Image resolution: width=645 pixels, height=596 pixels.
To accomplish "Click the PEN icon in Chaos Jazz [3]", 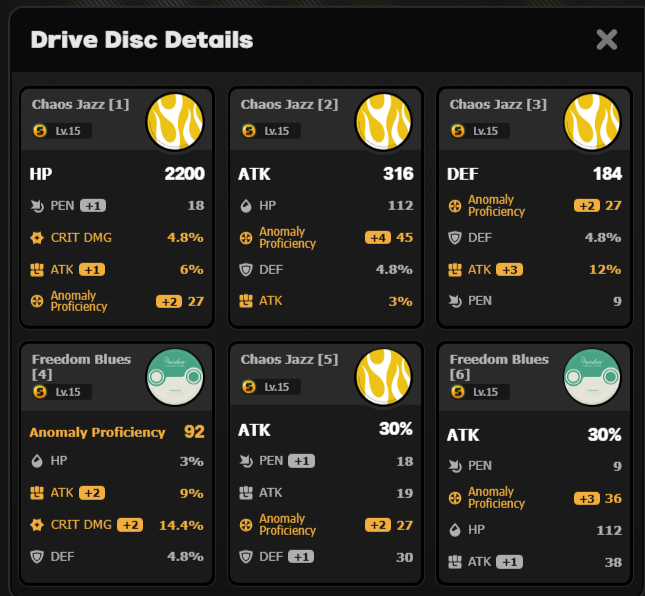I will [x=455, y=301].
